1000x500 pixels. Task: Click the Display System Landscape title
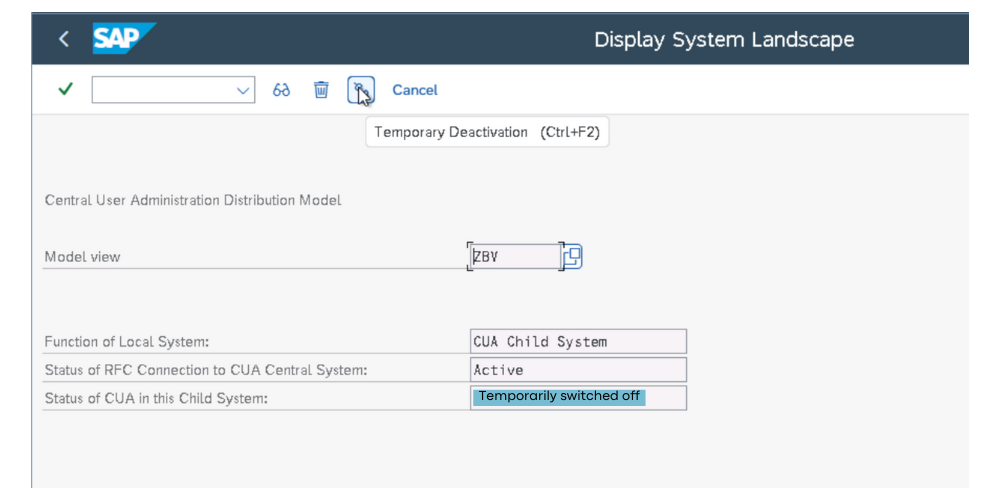[x=724, y=40]
